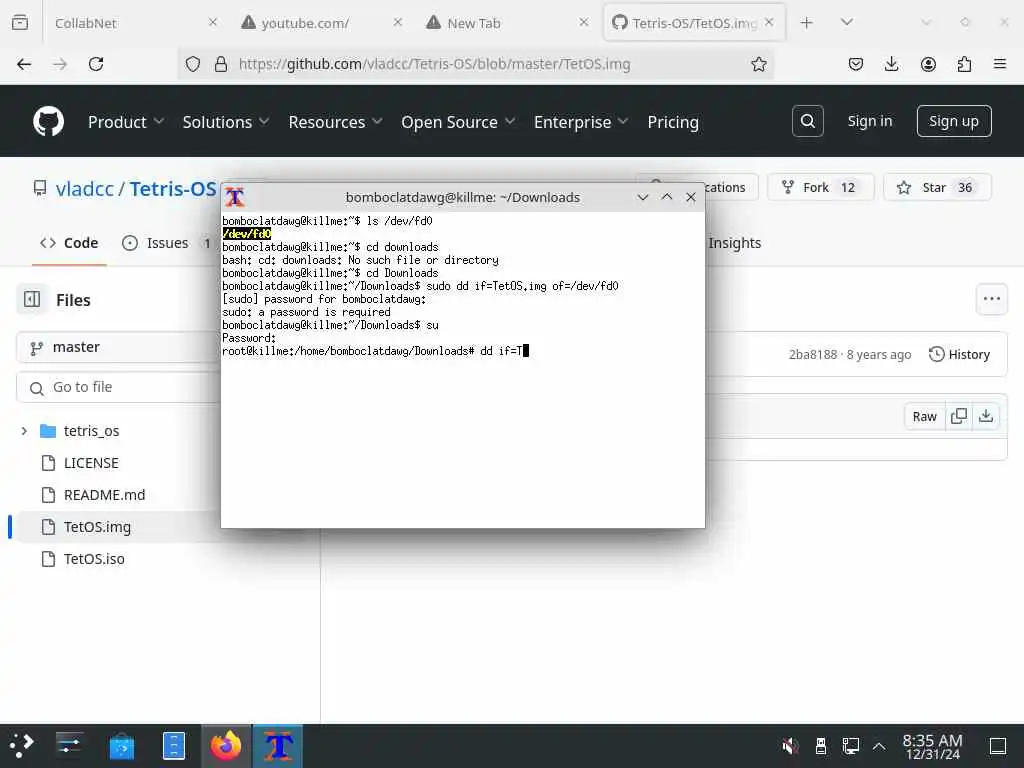Click the Sign up button
The width and height of the screenshot is (1024, 768).
[953, 121]
